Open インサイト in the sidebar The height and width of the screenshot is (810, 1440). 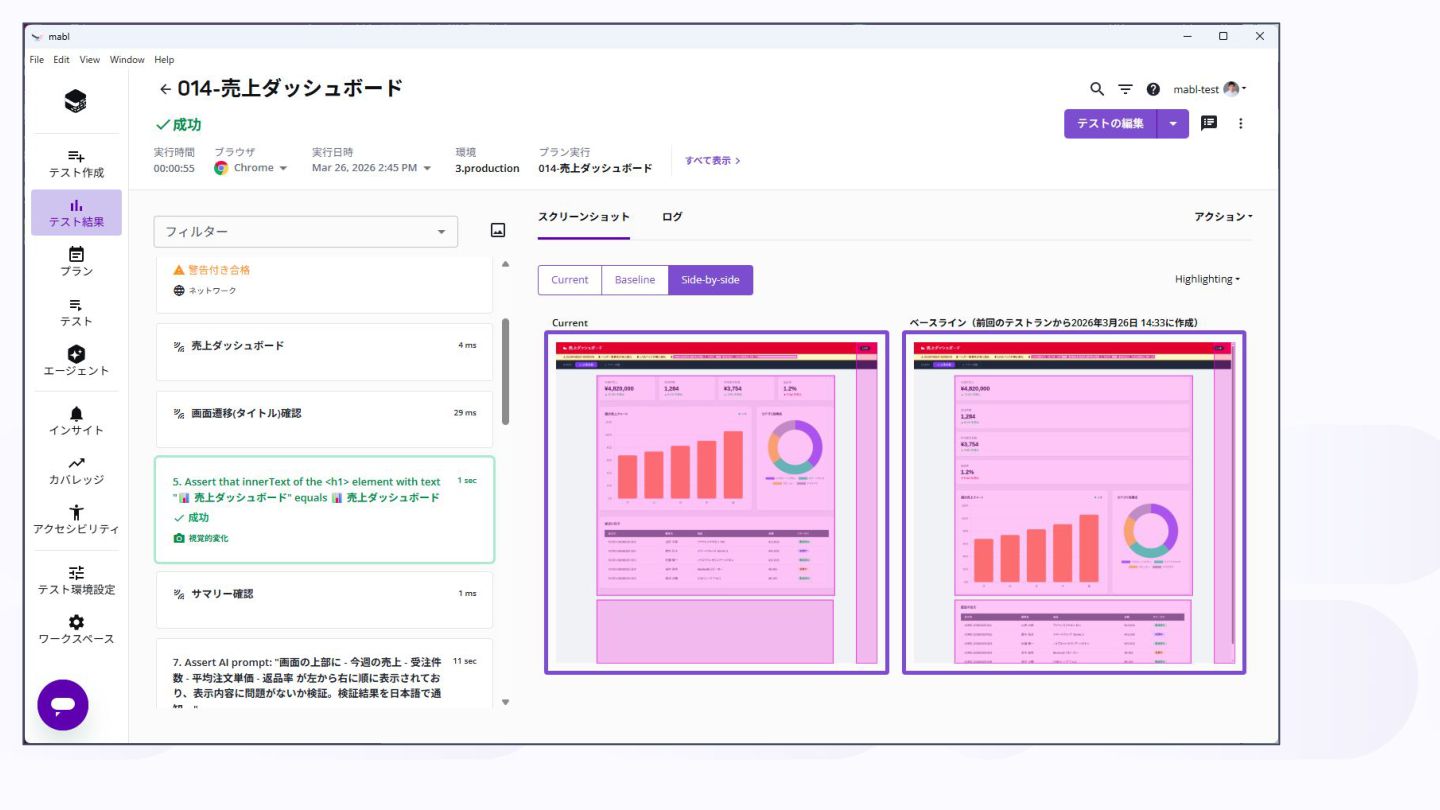coord(76,421)
